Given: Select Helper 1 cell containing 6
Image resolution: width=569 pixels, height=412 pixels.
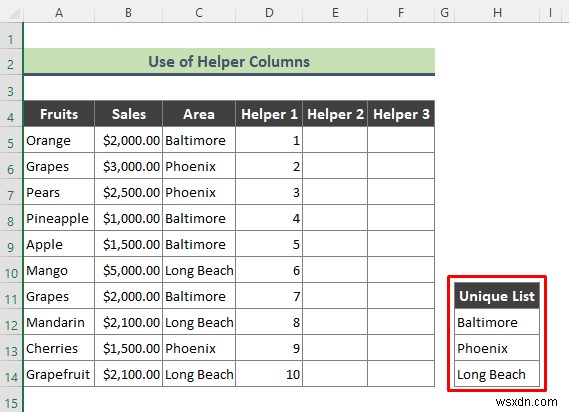Looking at the screenshot, I should [269, 270].
